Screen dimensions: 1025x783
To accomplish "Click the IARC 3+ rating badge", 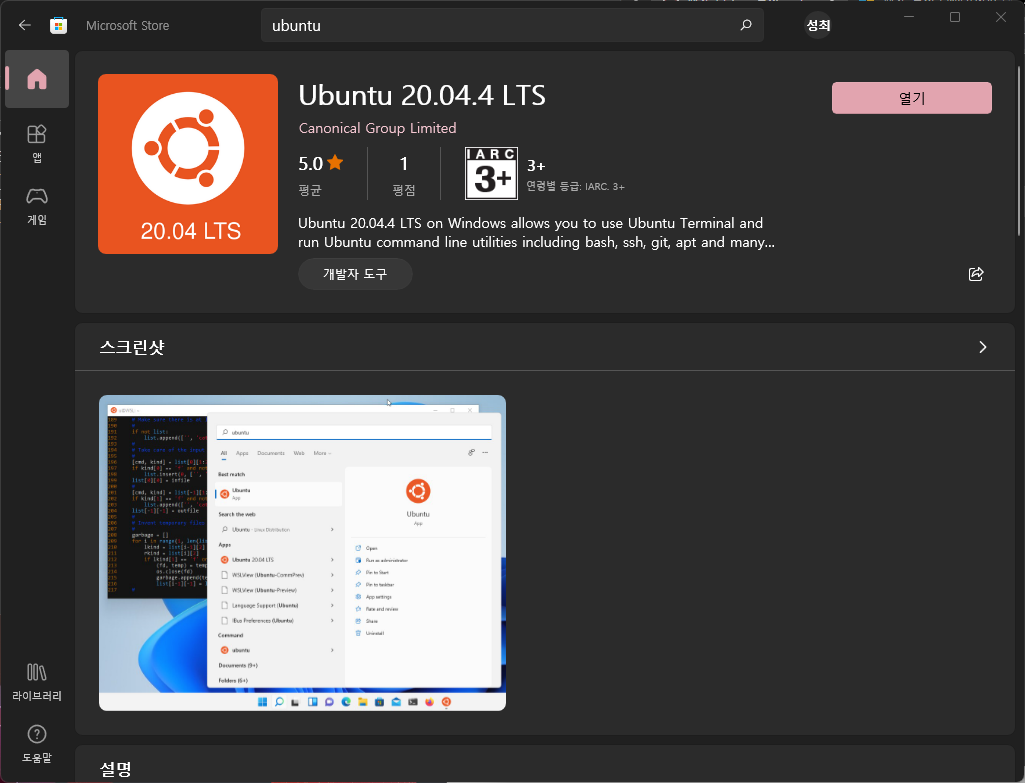I will pyautogui.click(x=492, y=173).
